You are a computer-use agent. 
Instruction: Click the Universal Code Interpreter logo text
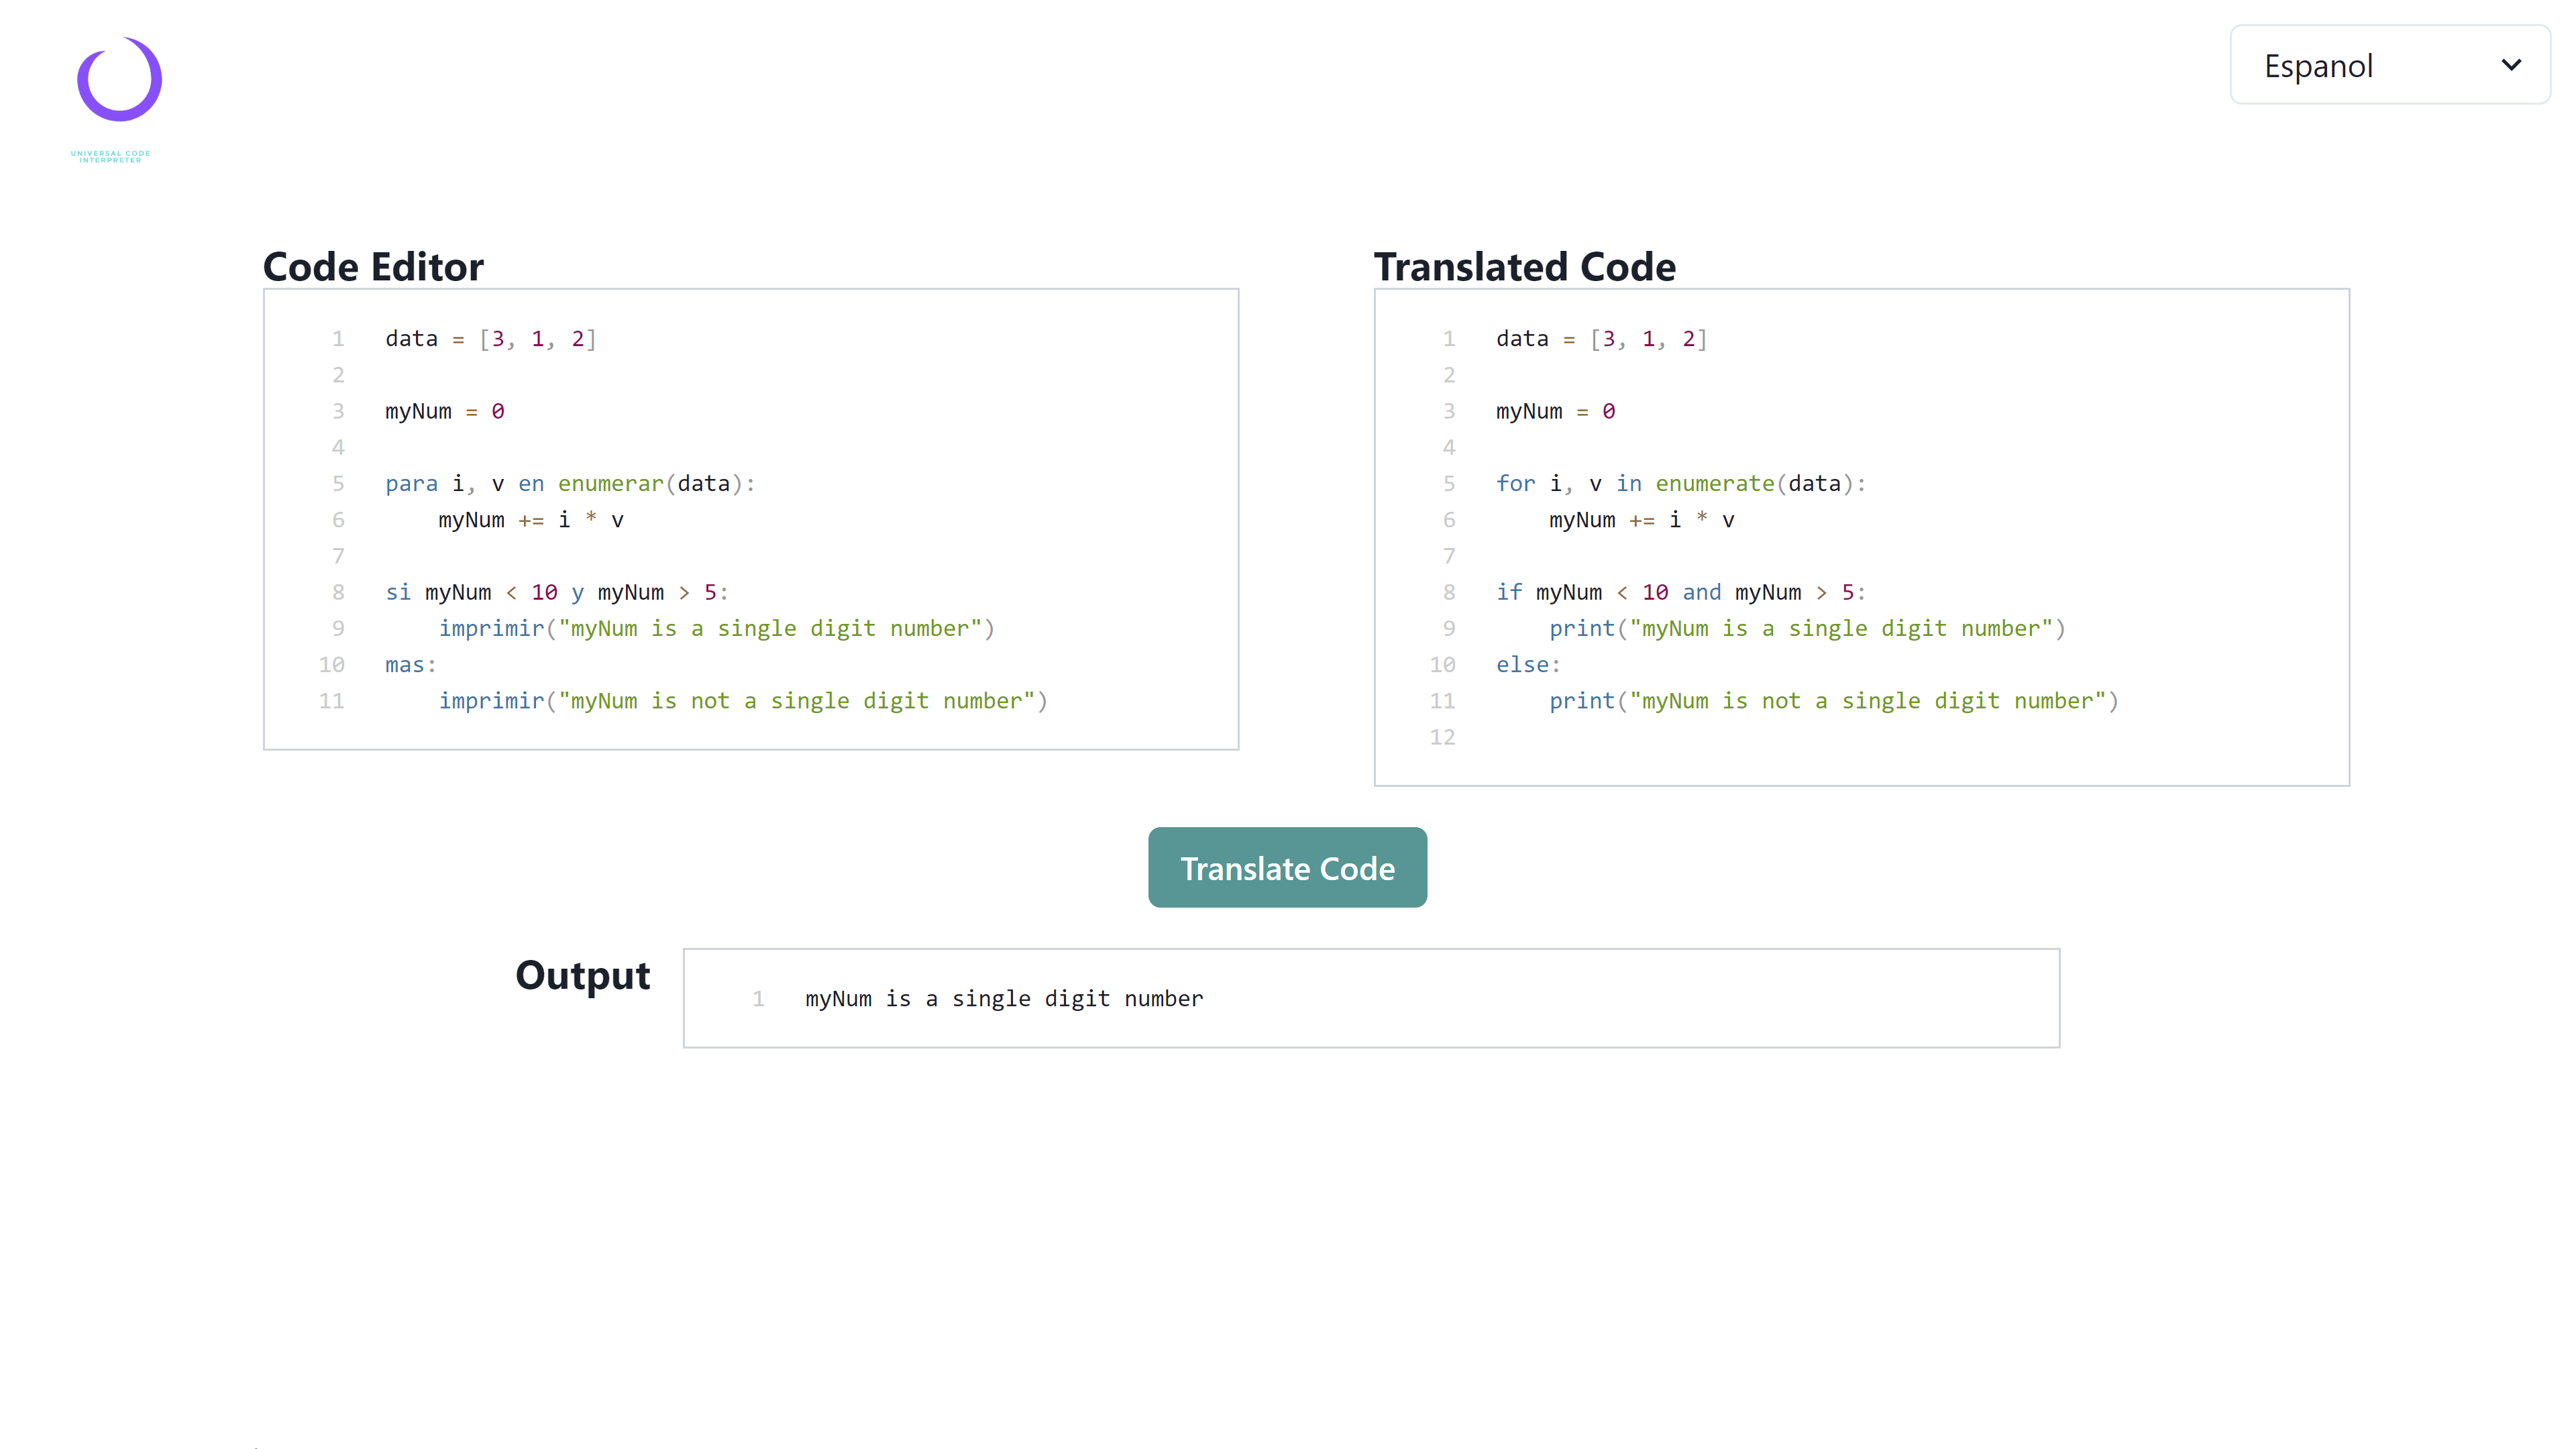click(110, 157)
